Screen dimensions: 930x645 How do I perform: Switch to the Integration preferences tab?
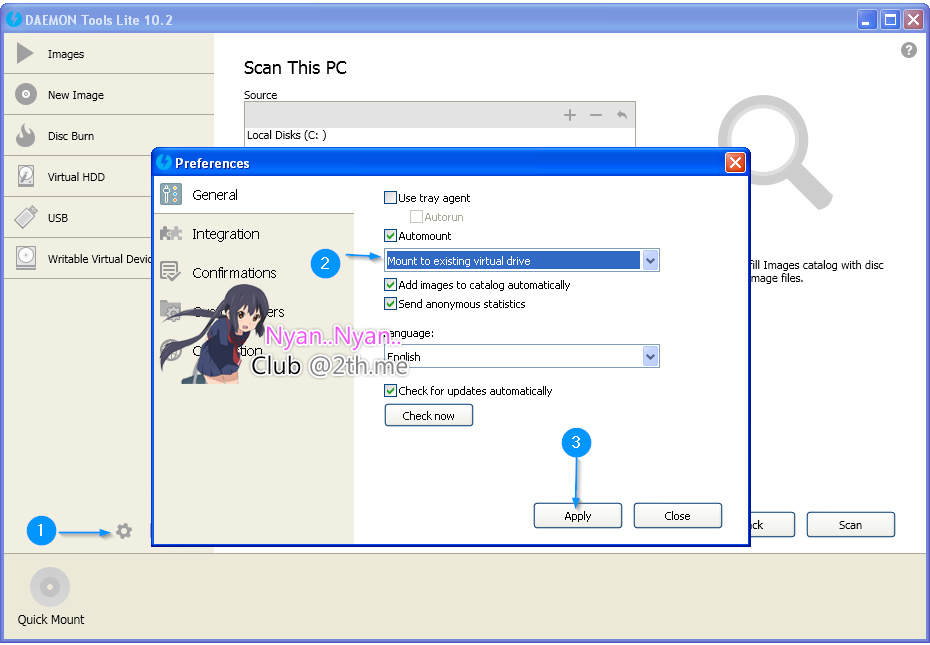(254, 234)
